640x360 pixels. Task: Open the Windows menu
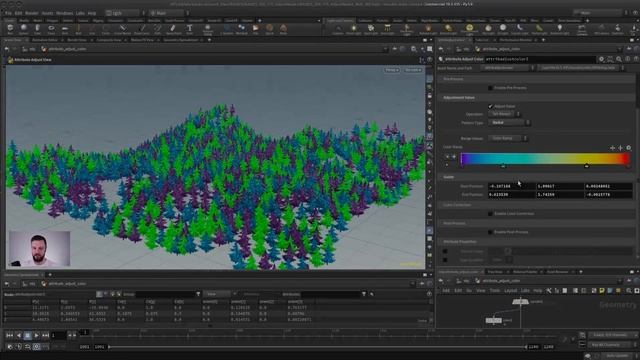pyautogui.click(x=64, y=13)
